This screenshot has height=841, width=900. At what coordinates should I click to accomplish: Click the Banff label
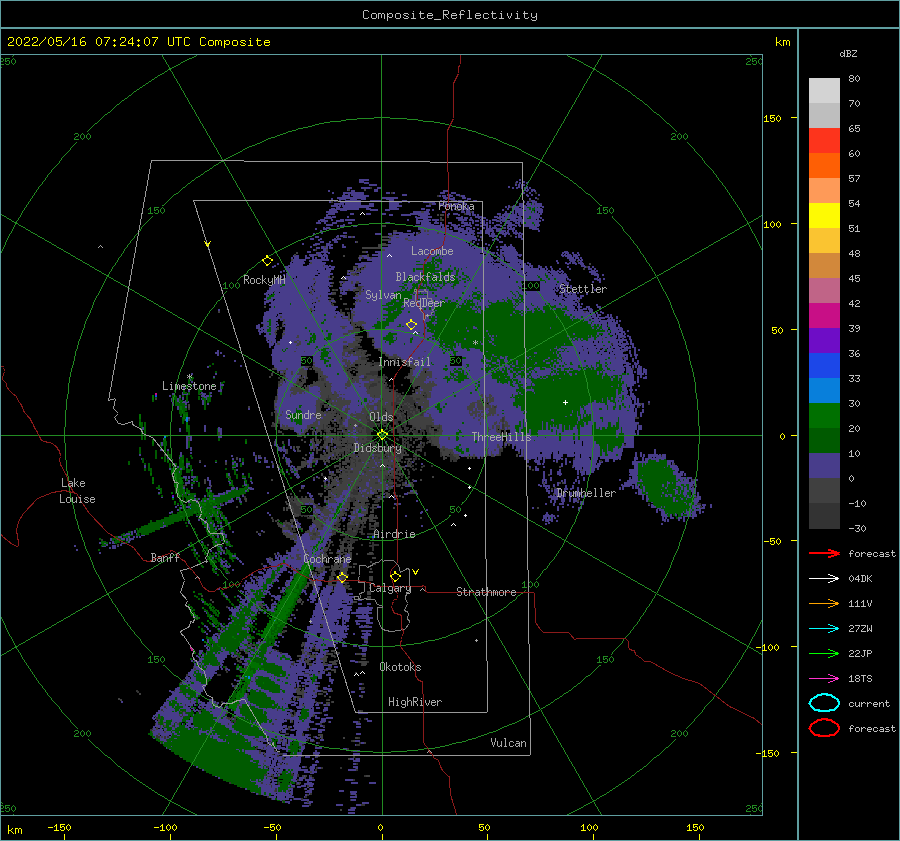165,557
